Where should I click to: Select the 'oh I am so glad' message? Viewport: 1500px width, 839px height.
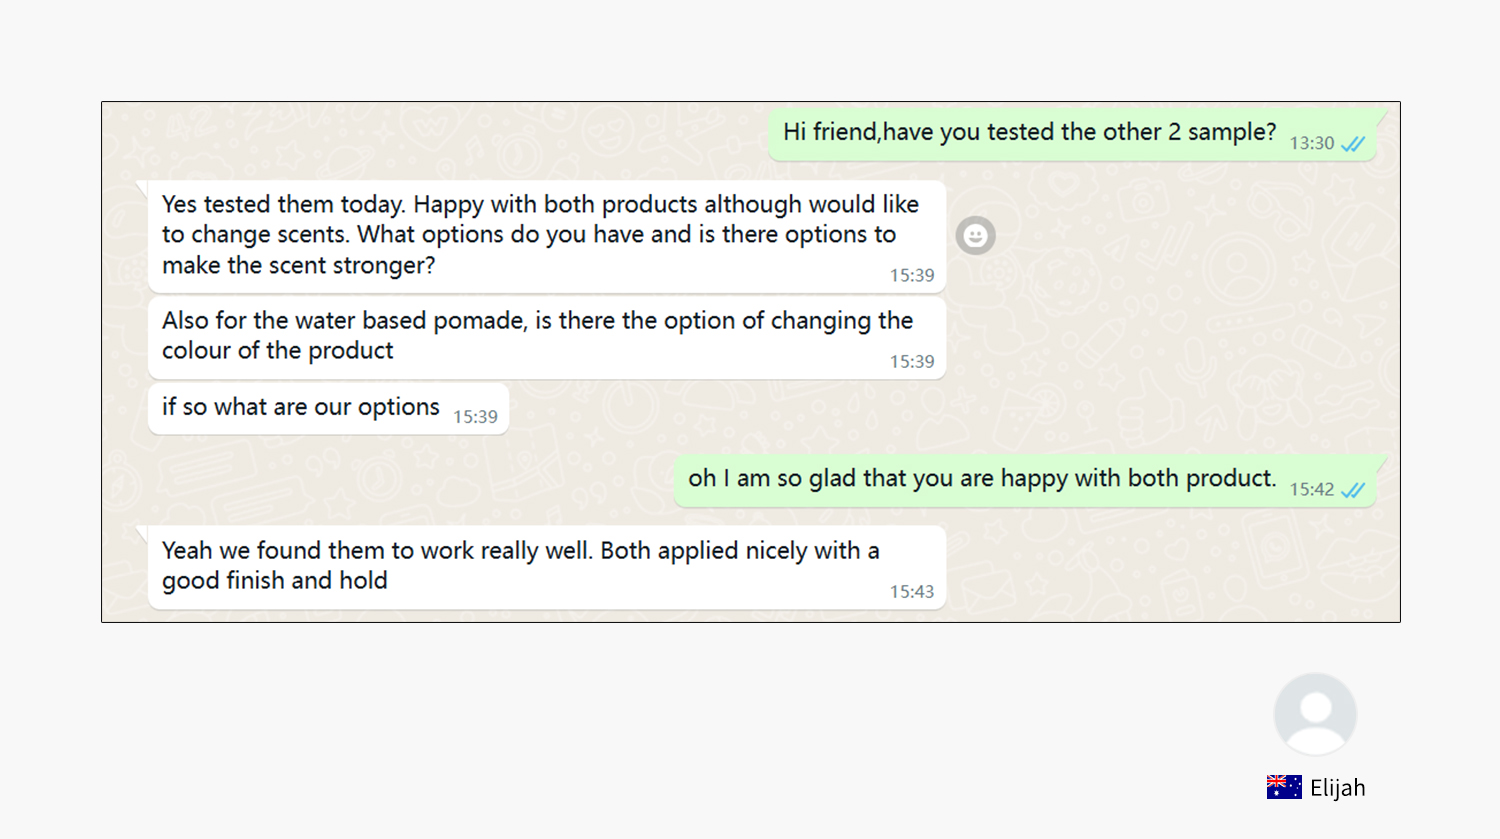coord(1025,480)
